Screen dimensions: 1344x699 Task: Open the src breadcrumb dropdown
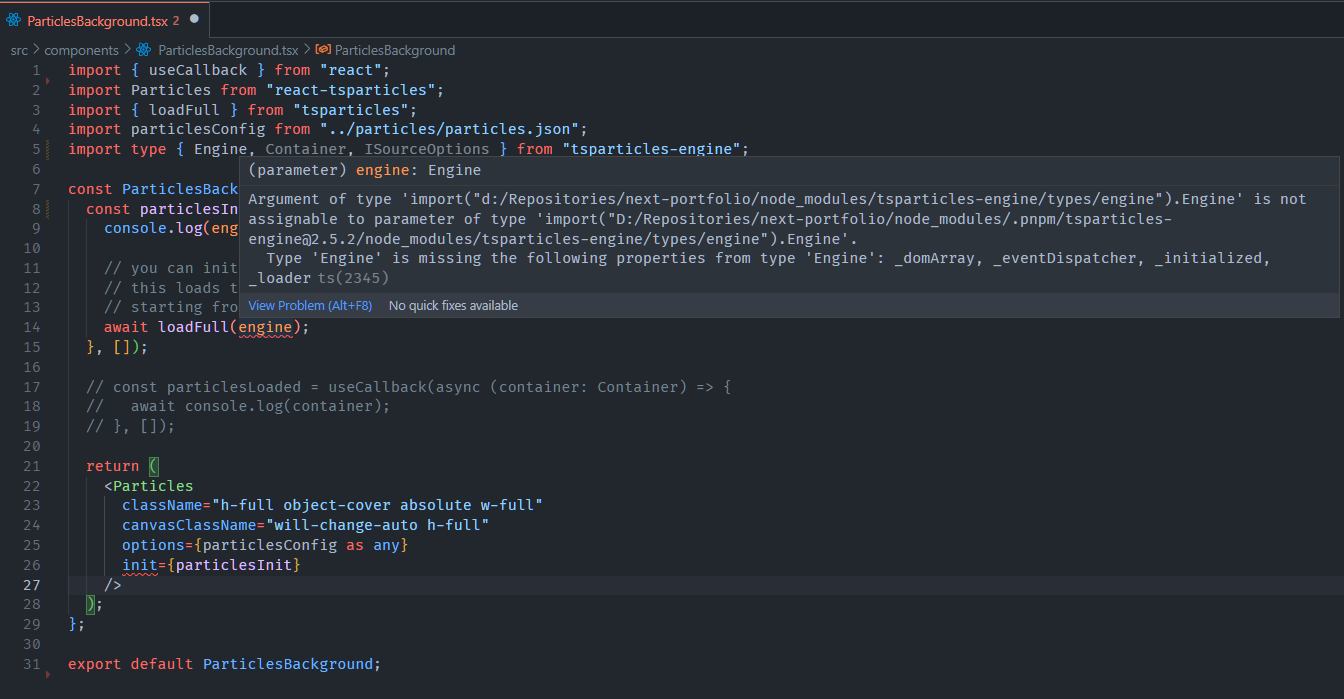point(18,50)
